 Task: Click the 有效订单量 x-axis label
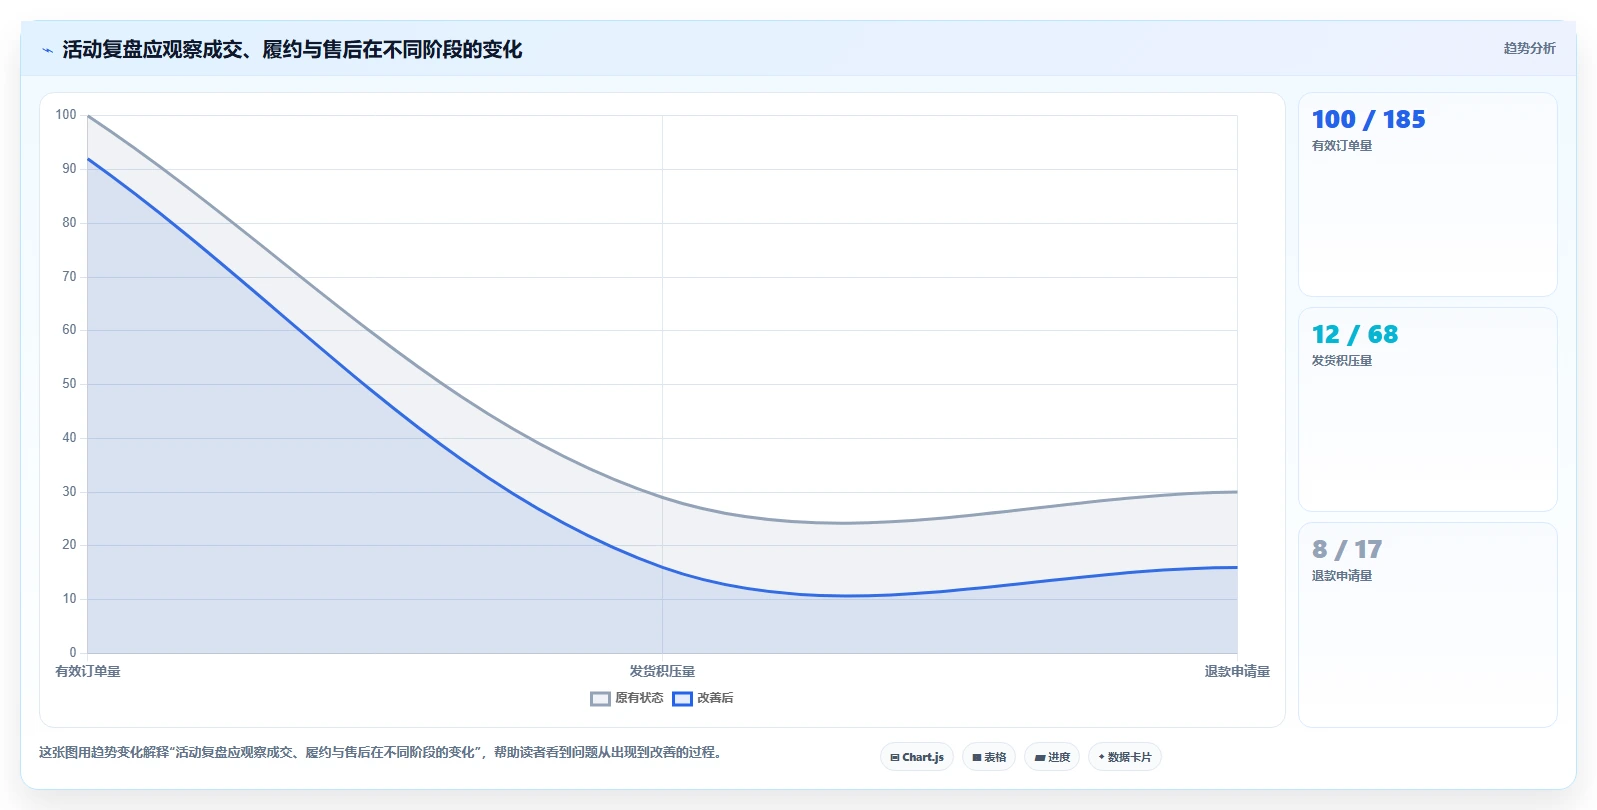(88, 672)
